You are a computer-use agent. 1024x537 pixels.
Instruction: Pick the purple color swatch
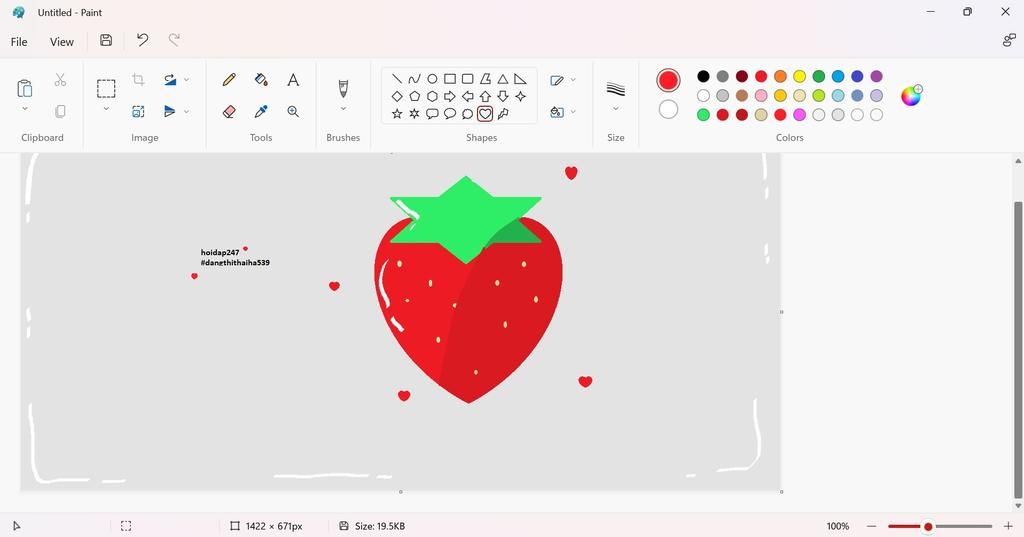tap(876, 76)
